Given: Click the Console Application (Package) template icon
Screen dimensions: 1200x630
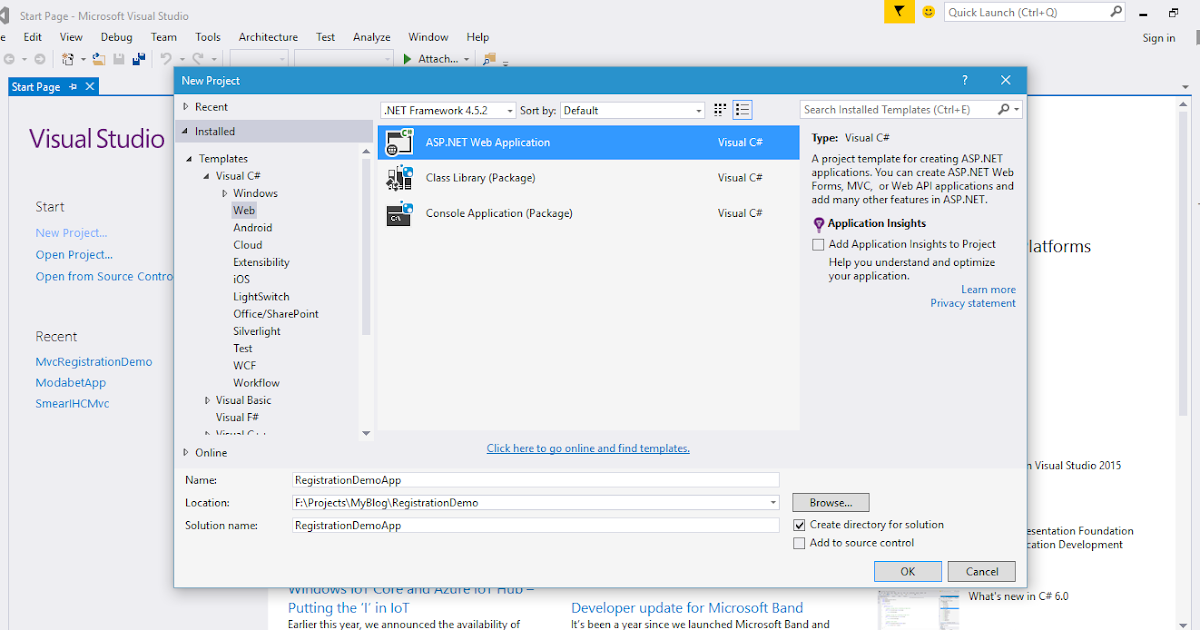Looking at the screenshot, I should click(400, 213).
